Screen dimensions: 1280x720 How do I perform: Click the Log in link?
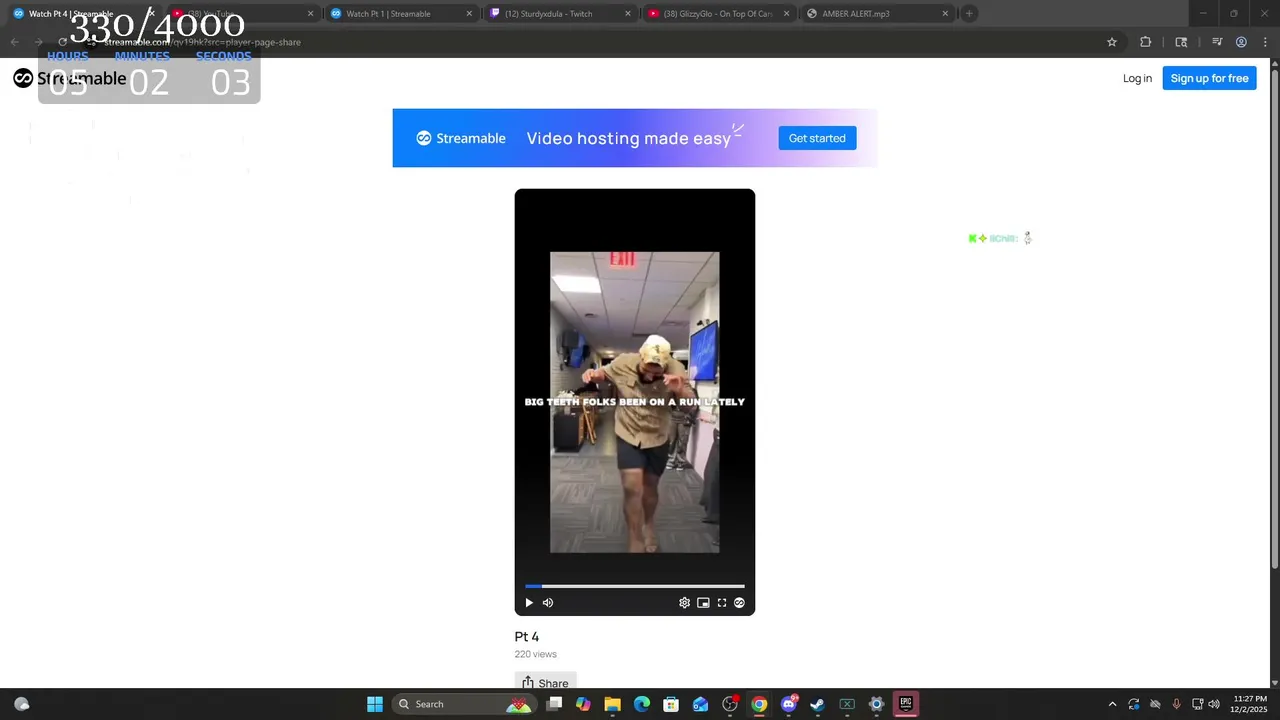click(1137, 78)
